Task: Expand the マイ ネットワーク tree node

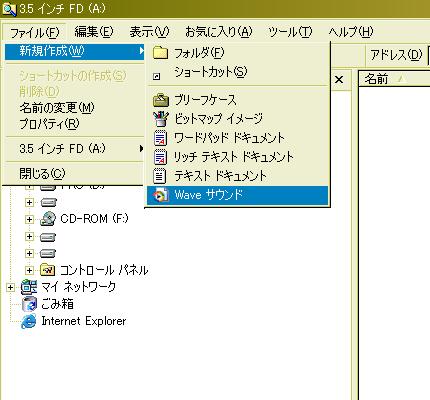Action: click(x=10, y=287)
